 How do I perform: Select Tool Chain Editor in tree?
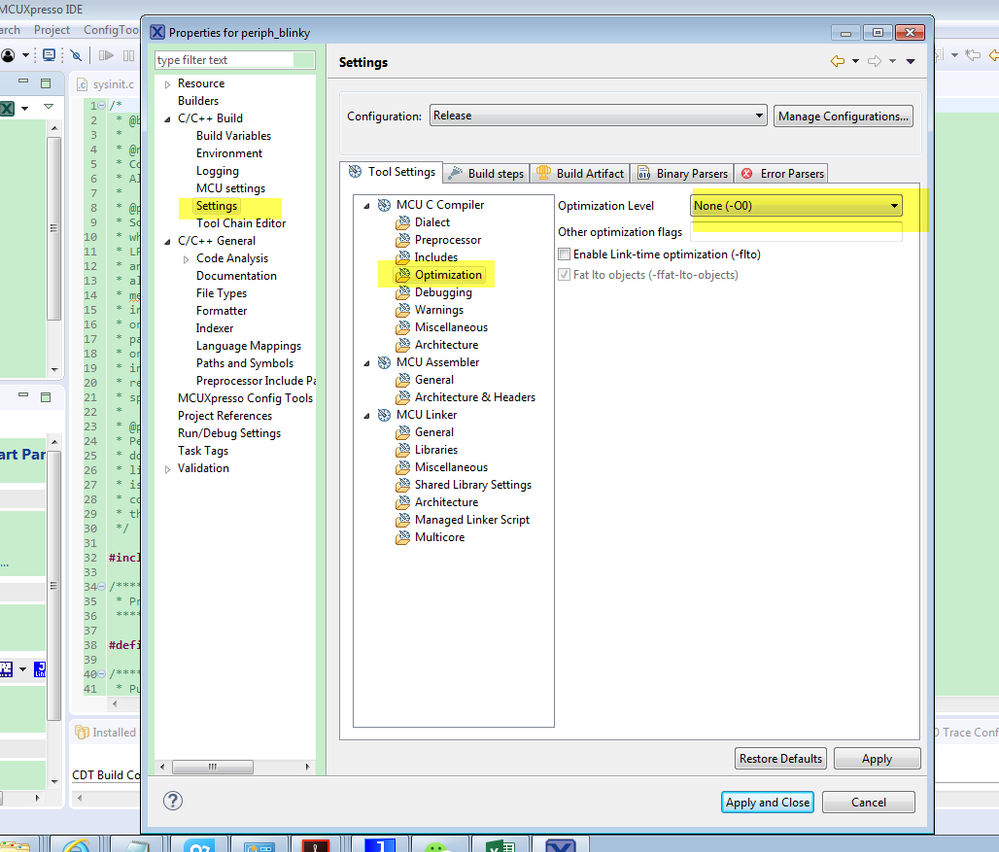(x=241, y=223)
